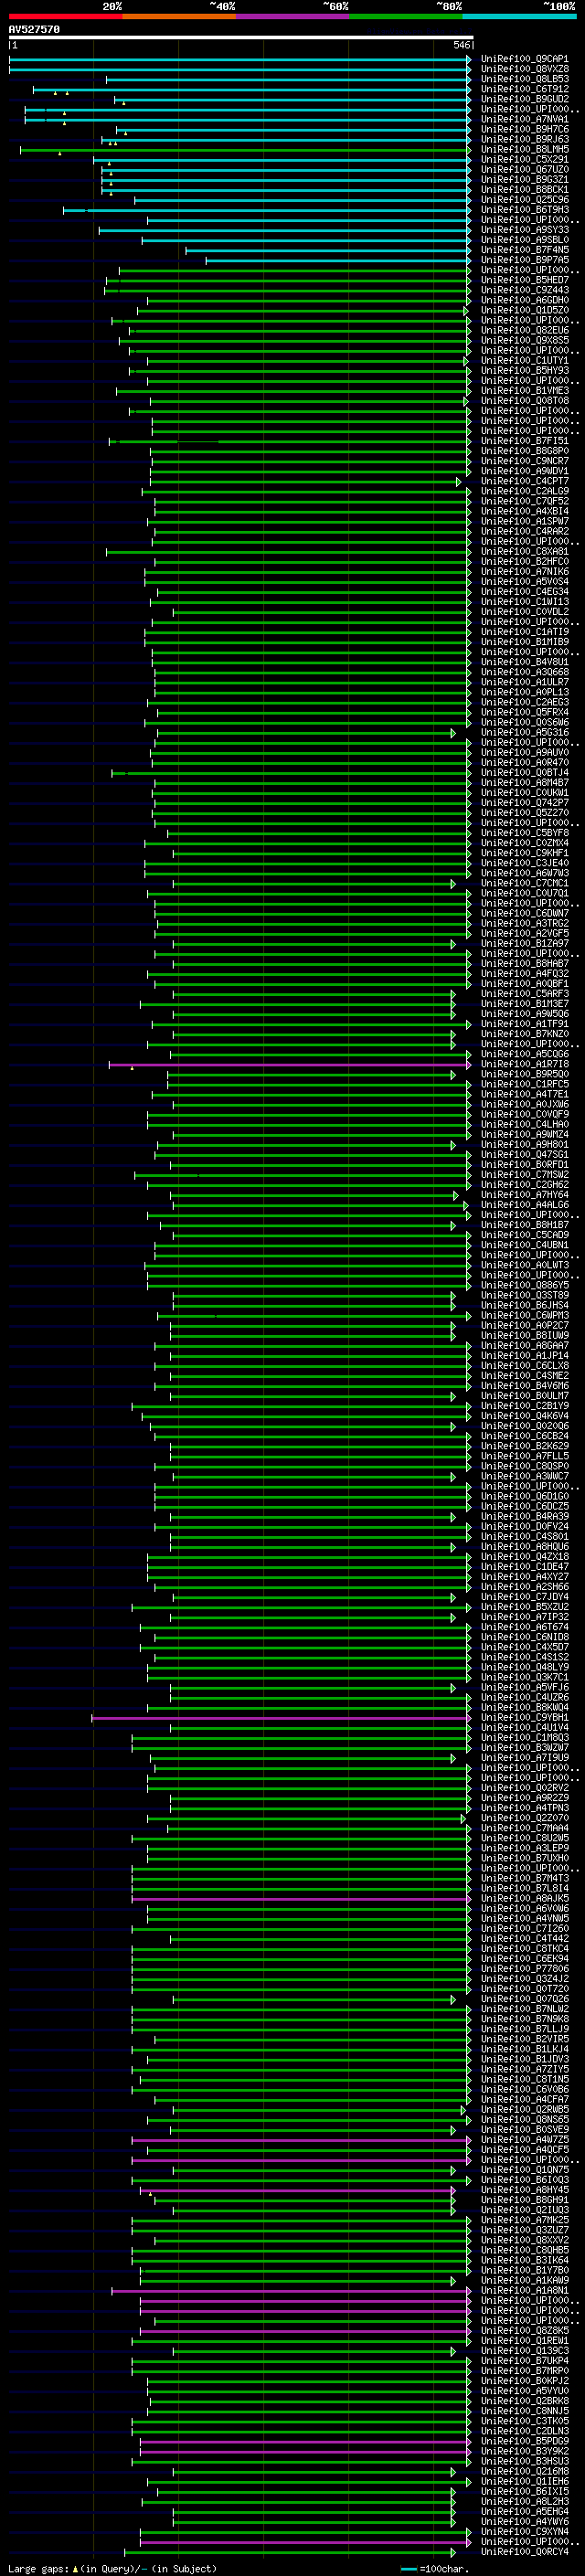
Task: Click the UniRef100_Q82EU6 label
Action: pyautogui.click(x=524, y=330)
